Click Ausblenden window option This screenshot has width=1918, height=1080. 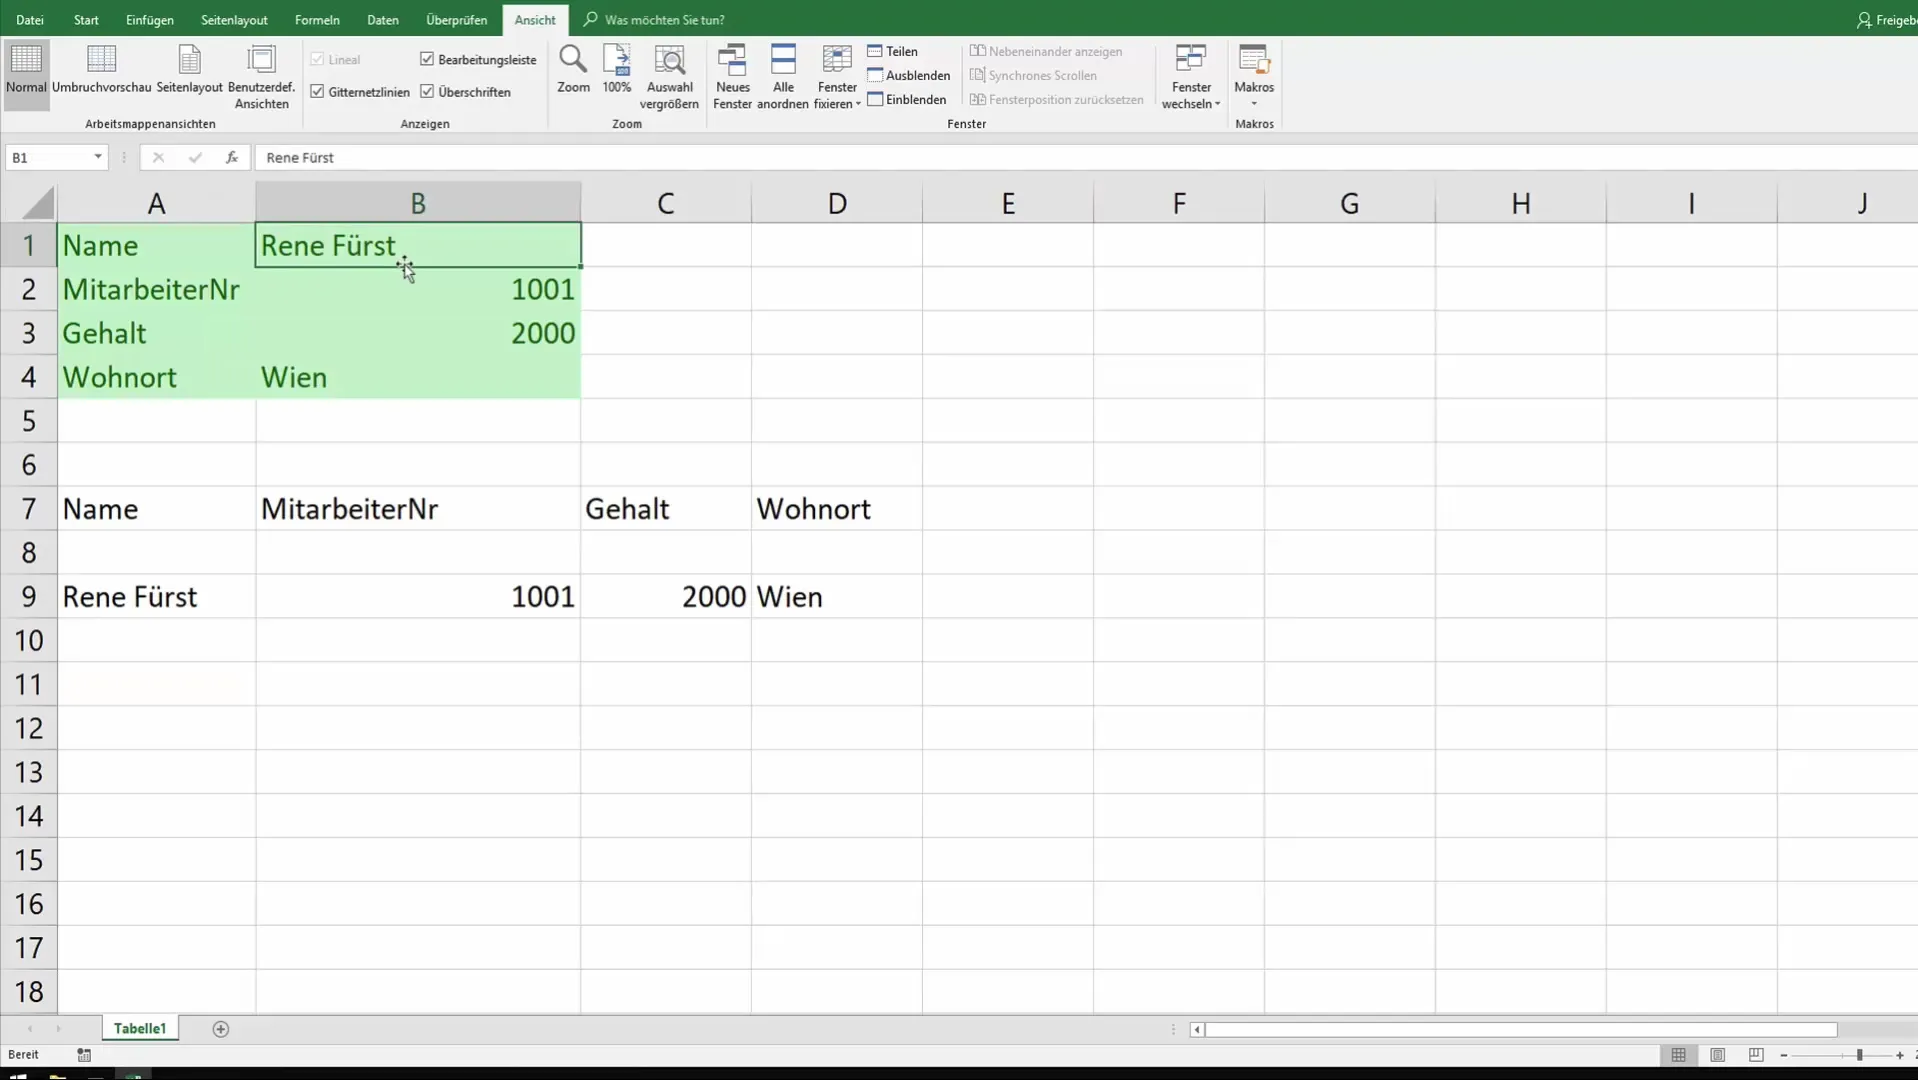pos(909,75)
